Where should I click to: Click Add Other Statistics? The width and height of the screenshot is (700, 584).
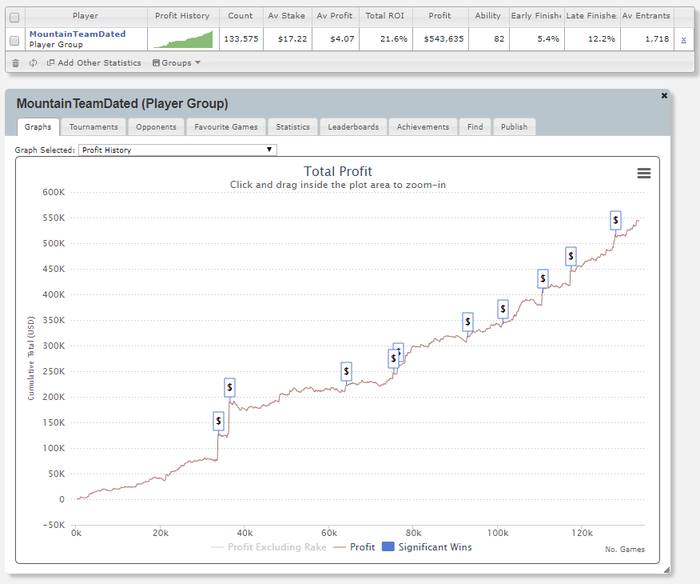click(94, 63)
